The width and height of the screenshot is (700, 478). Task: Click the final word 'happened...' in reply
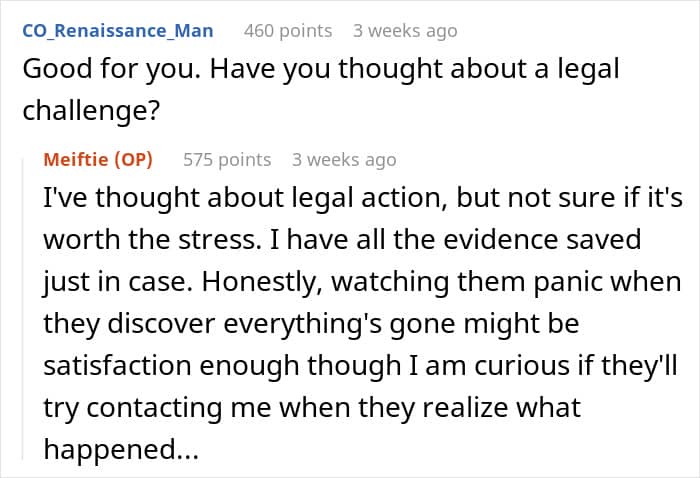click(121, 449)
